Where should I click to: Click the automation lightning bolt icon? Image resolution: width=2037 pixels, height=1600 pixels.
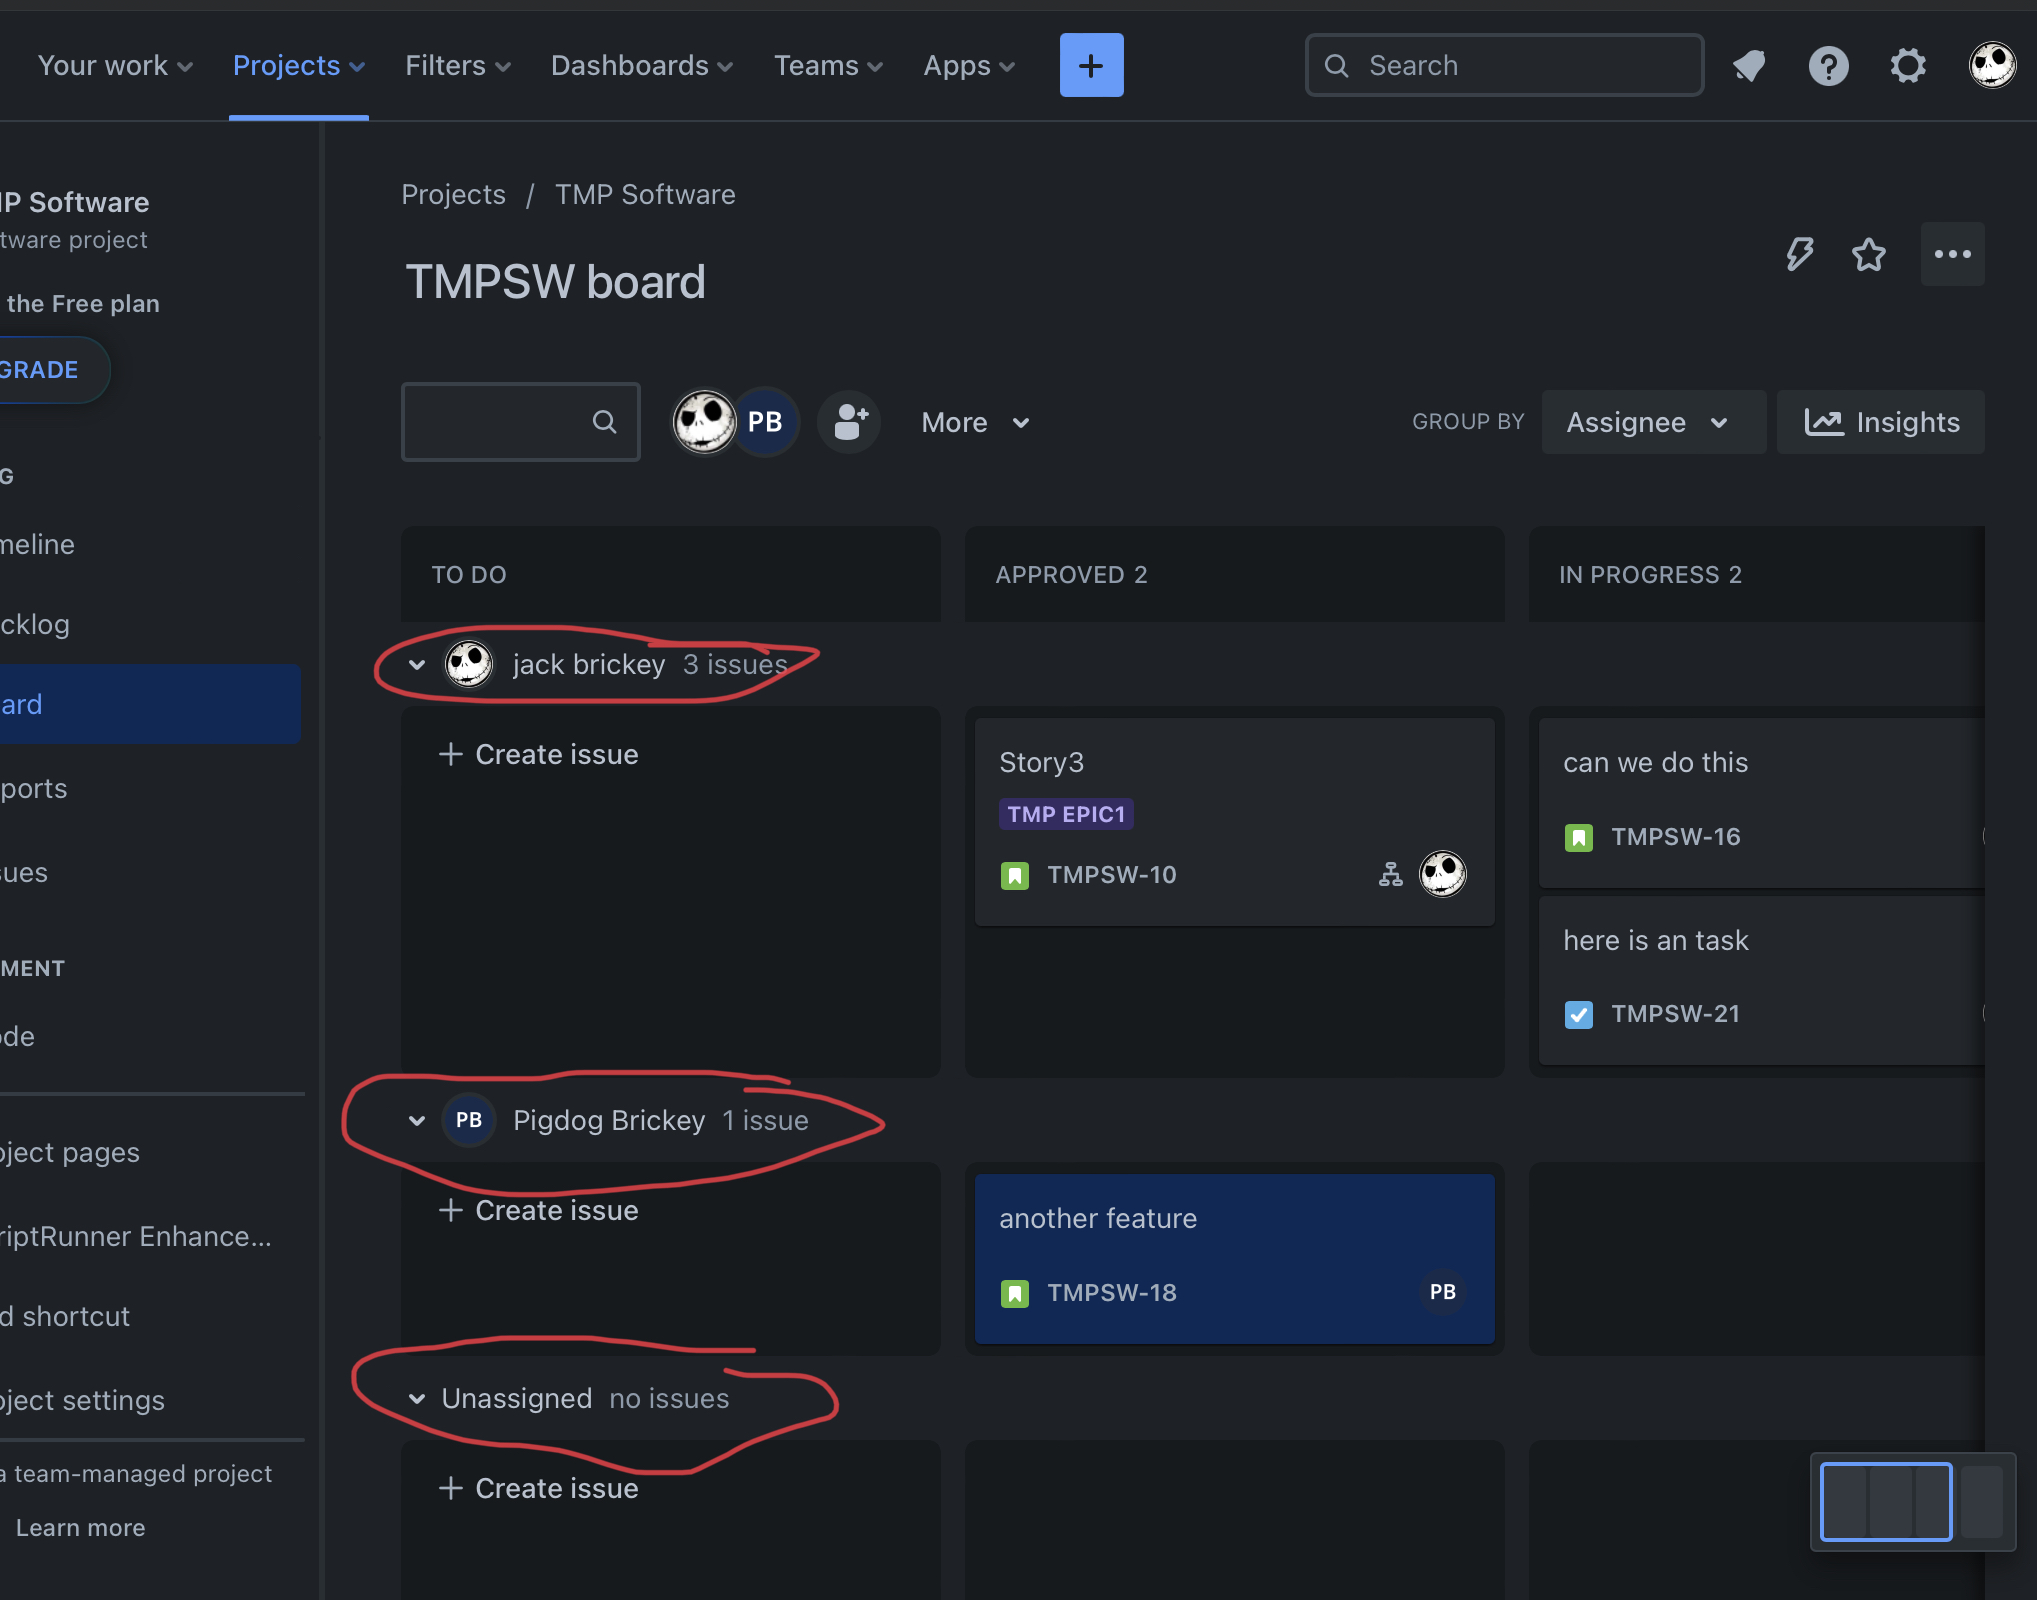(x=1800, y=254)
